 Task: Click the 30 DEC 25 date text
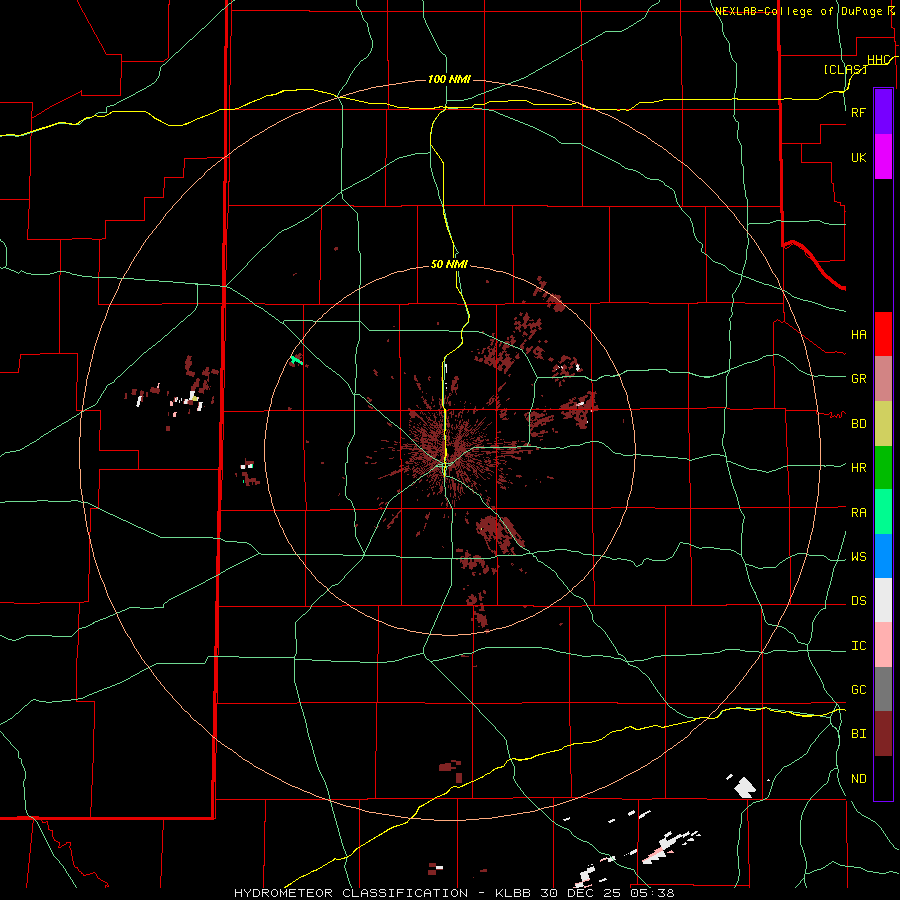click(580, 893)
